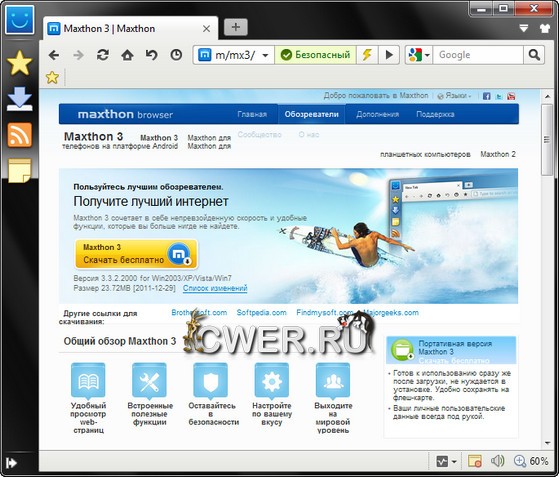Open the SkyNote sticky note icon
Image resolution: width=559 pixels, height=477 pixels.
click(x=20, y=170)
